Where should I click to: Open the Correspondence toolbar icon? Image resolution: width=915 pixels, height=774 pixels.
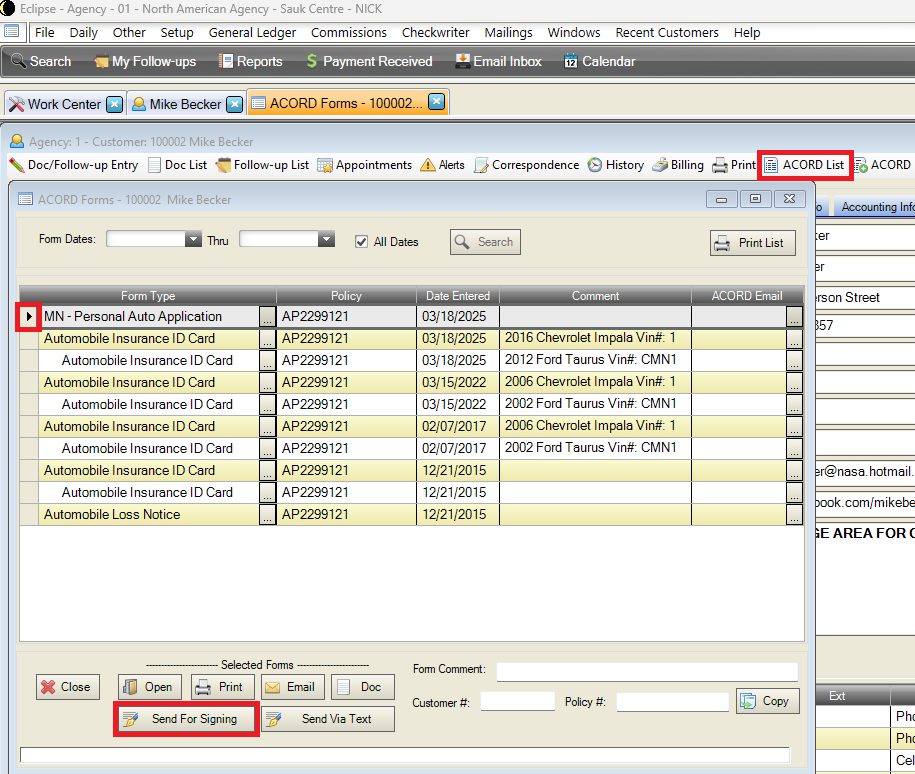(482, 165)
